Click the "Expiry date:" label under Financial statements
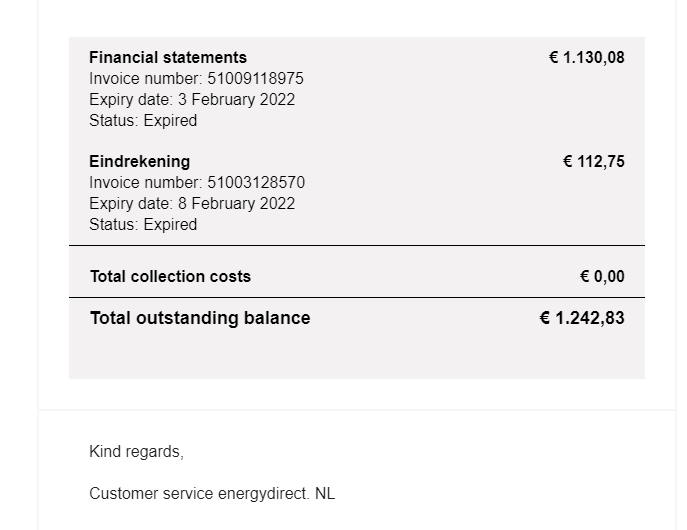This screenshot has width=687, height=530. (x=130, y=100)
